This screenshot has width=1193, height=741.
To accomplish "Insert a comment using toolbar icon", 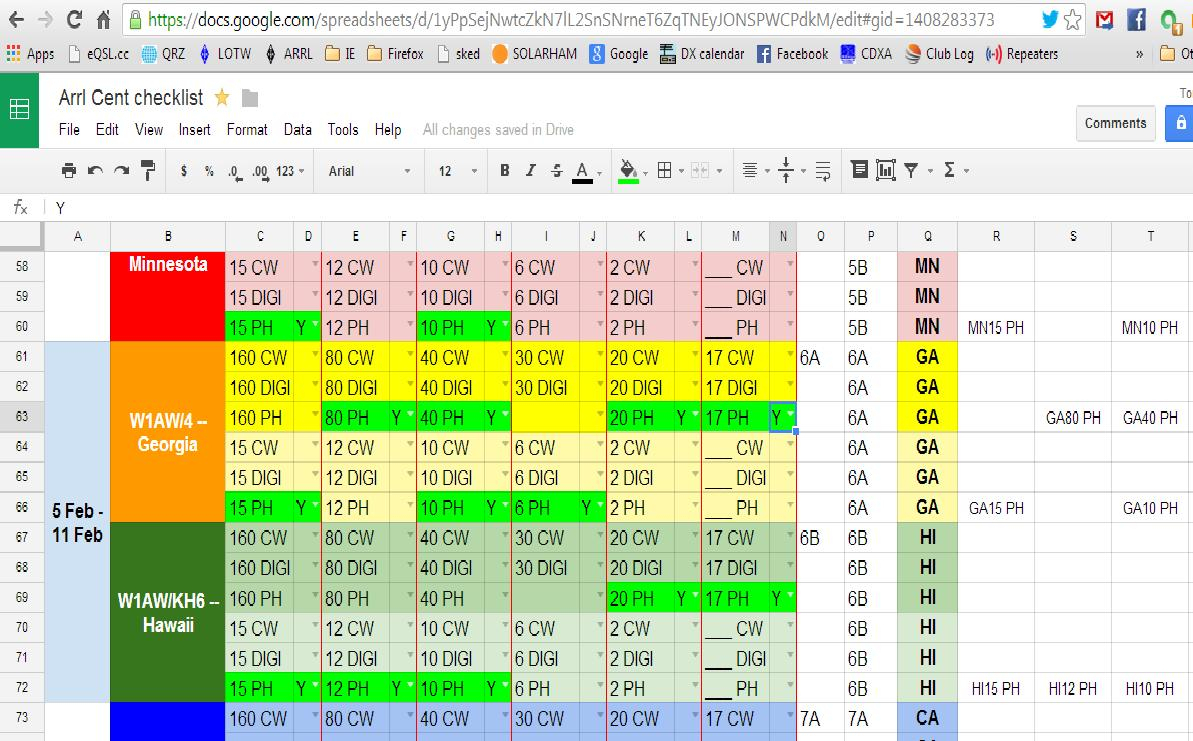I will [x=859, y=171].
